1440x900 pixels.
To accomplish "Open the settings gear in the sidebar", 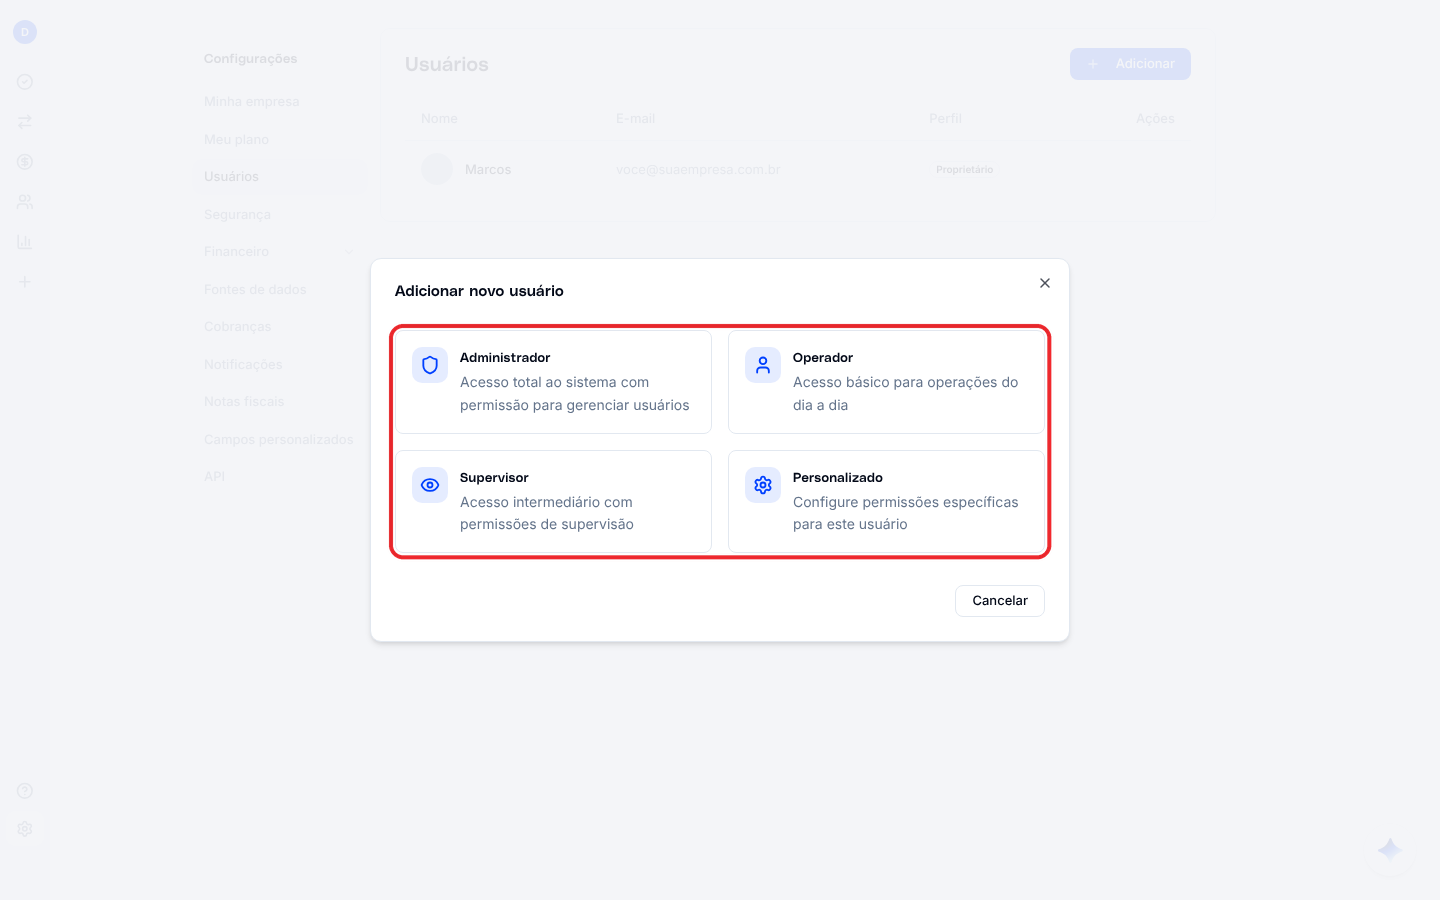I will (x=25, y=829).
